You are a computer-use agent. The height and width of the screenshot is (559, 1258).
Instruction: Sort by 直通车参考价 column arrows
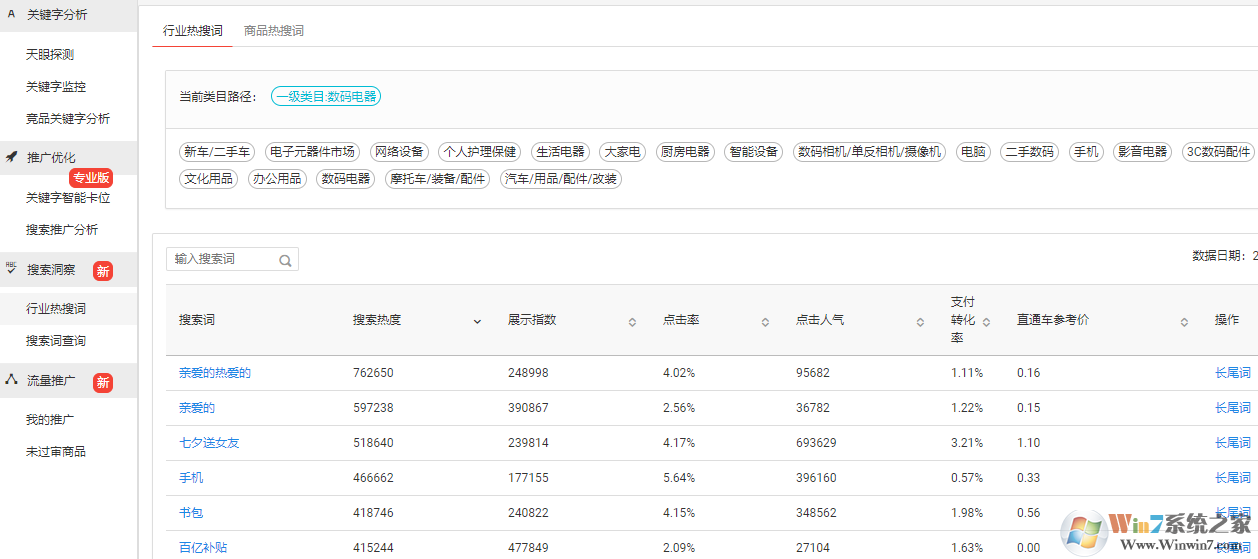(1184, 321)
